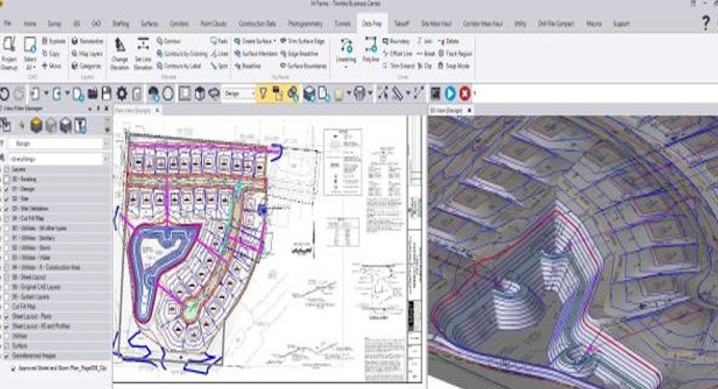Toggle the 01 - Design layer checkbox

tap(7, 189)
